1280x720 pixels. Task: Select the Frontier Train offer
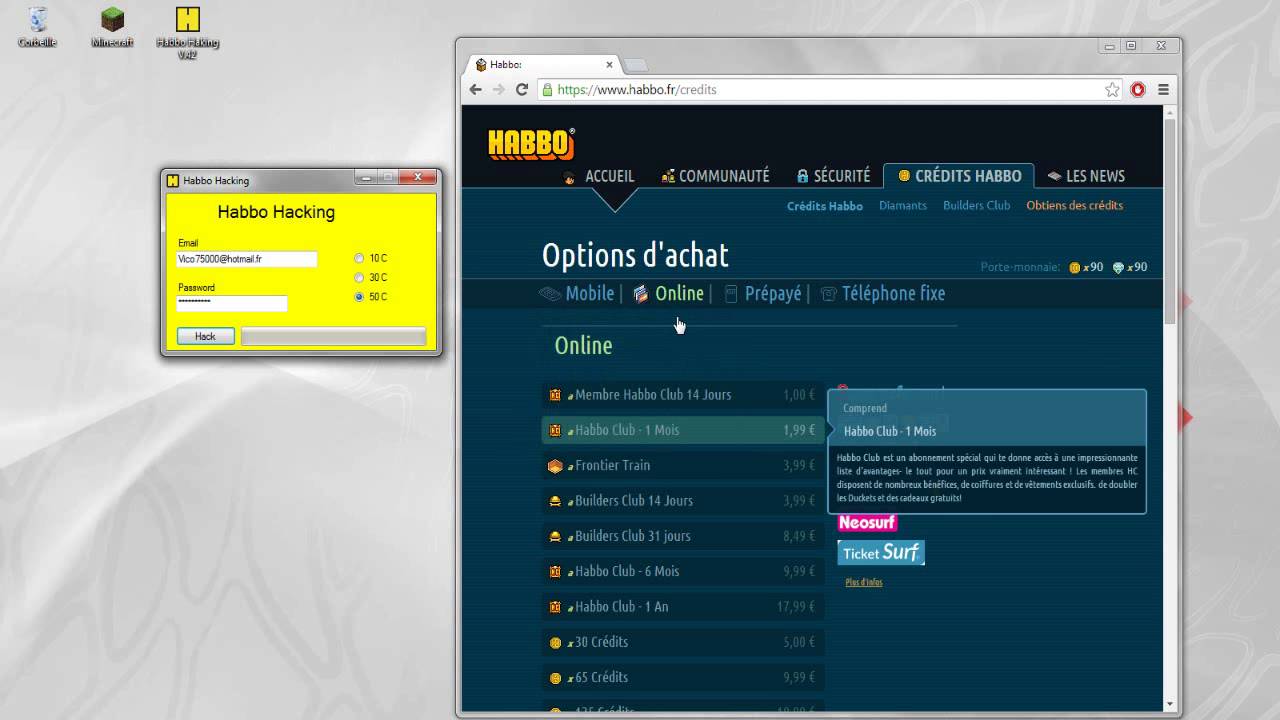coord(683,465)
